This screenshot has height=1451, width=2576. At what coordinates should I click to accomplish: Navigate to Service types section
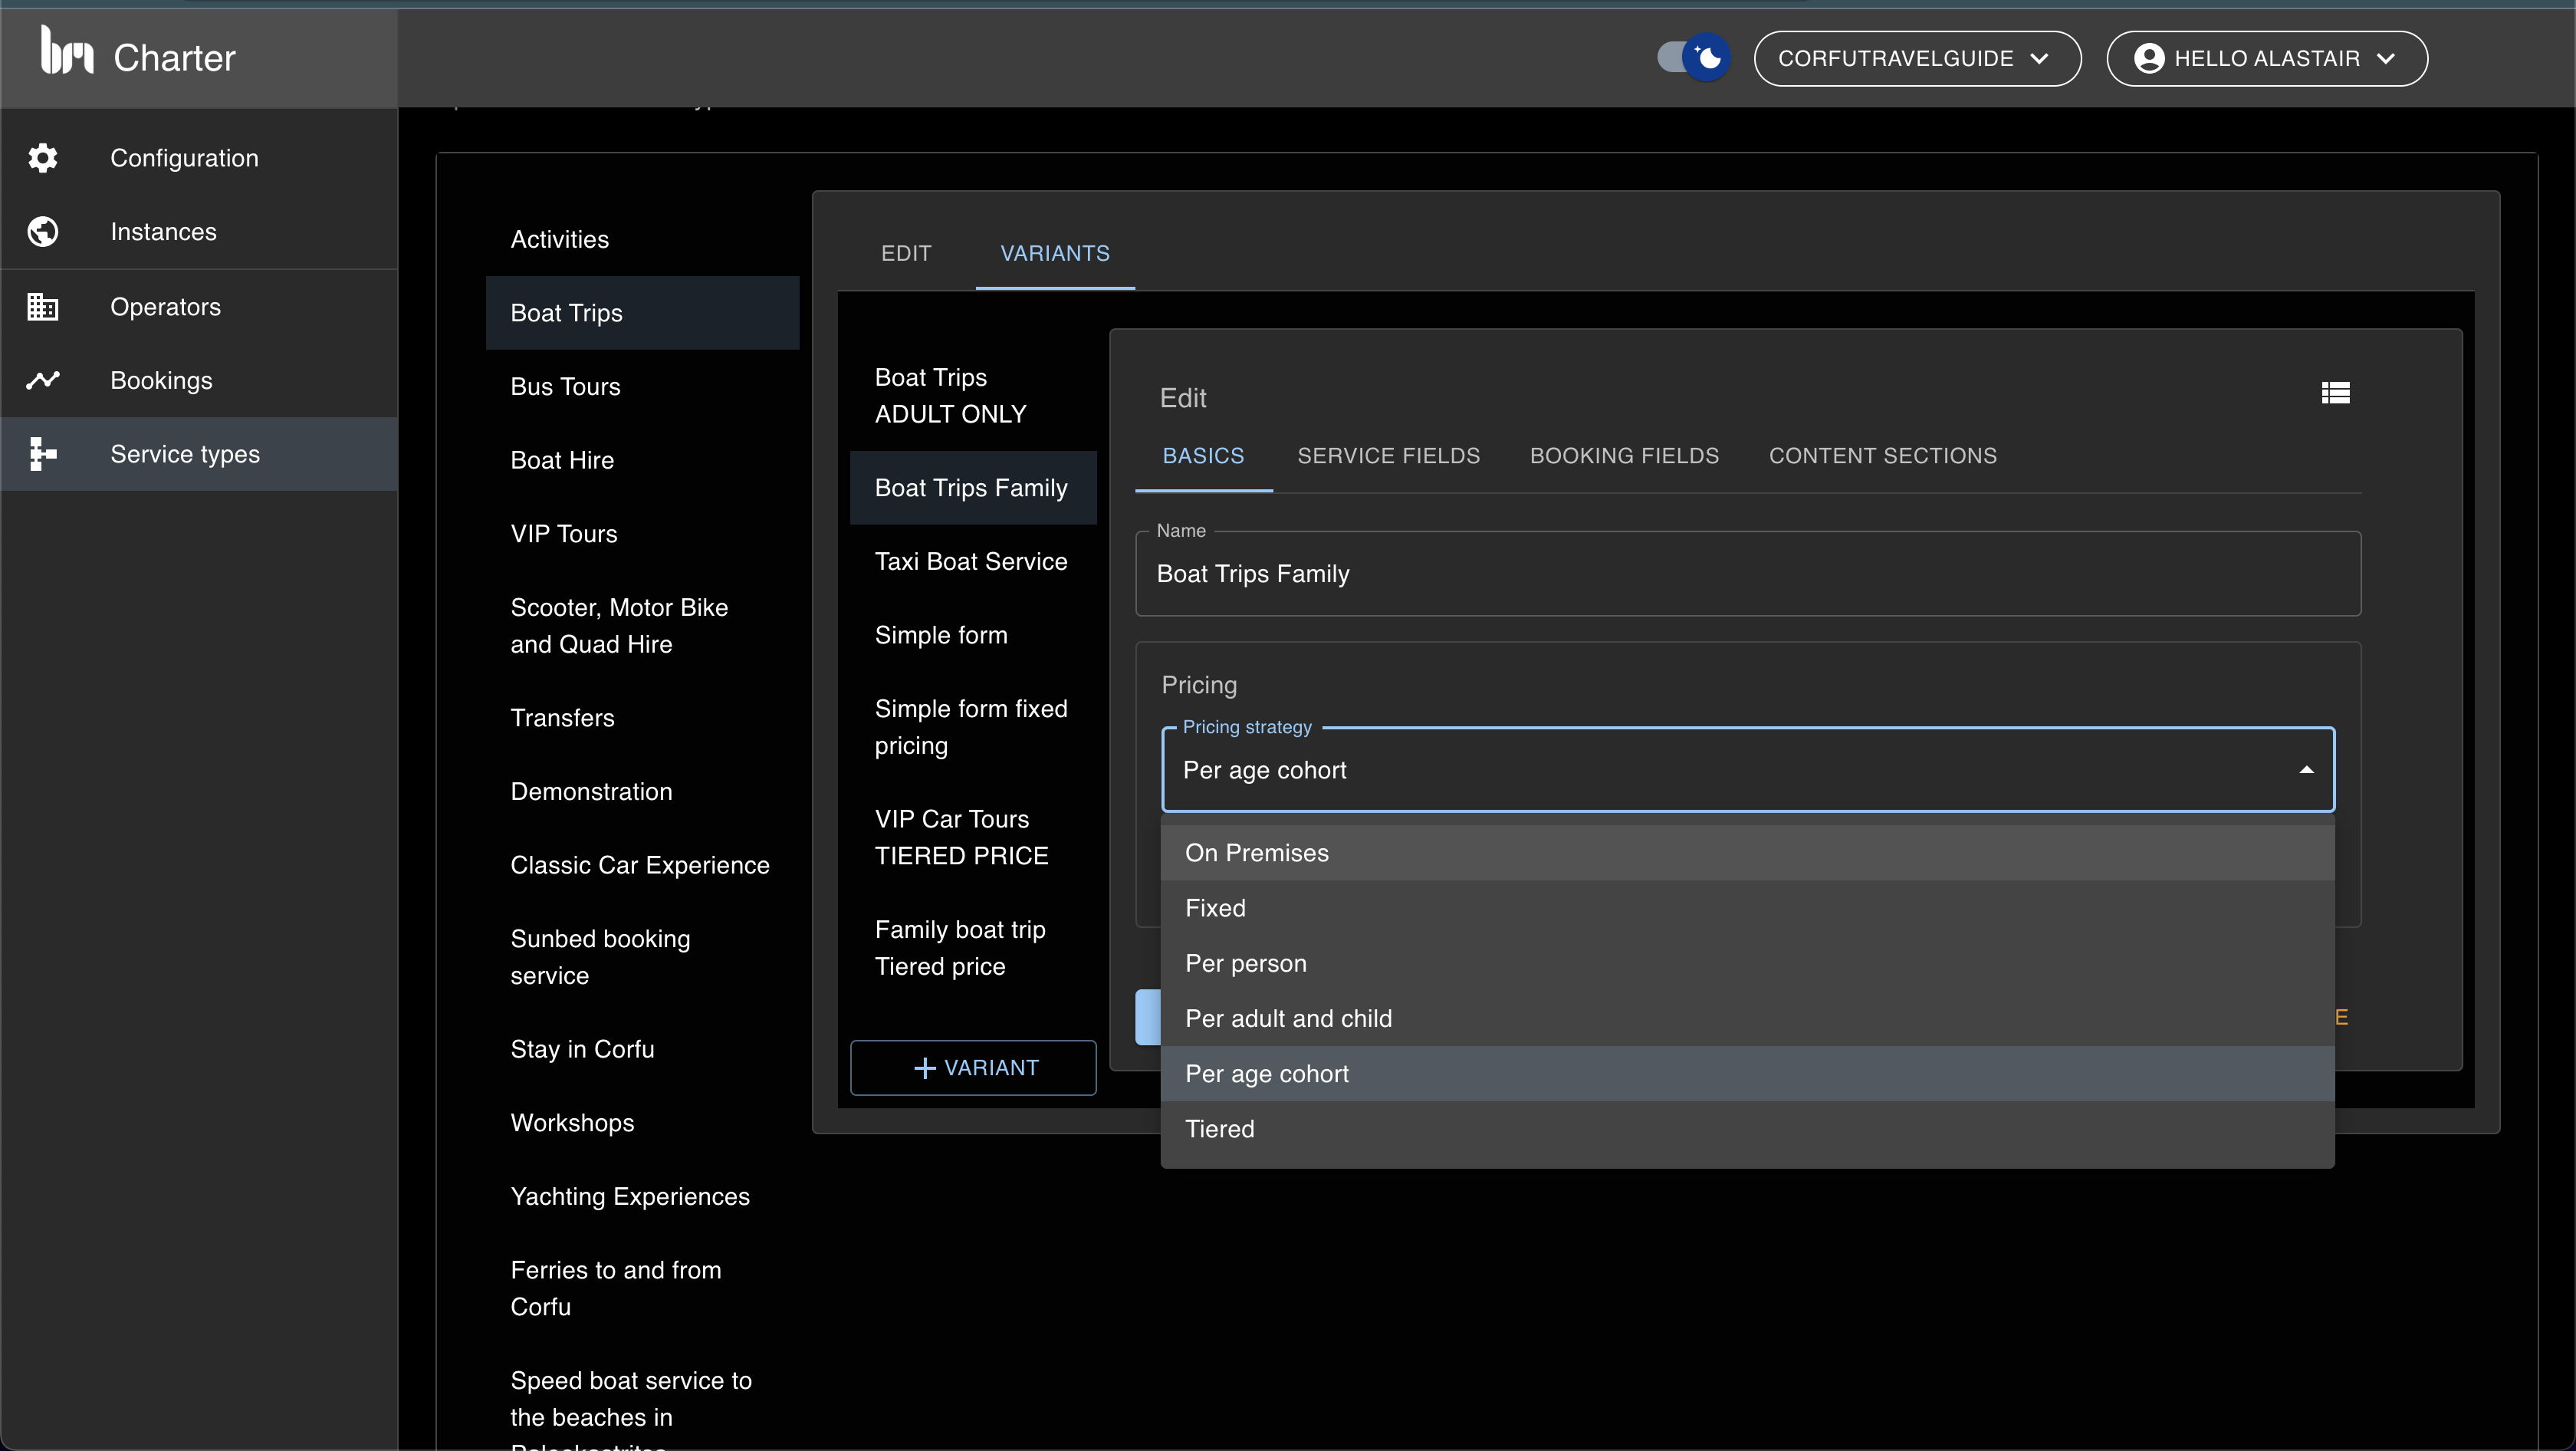[x=184, y=455]
